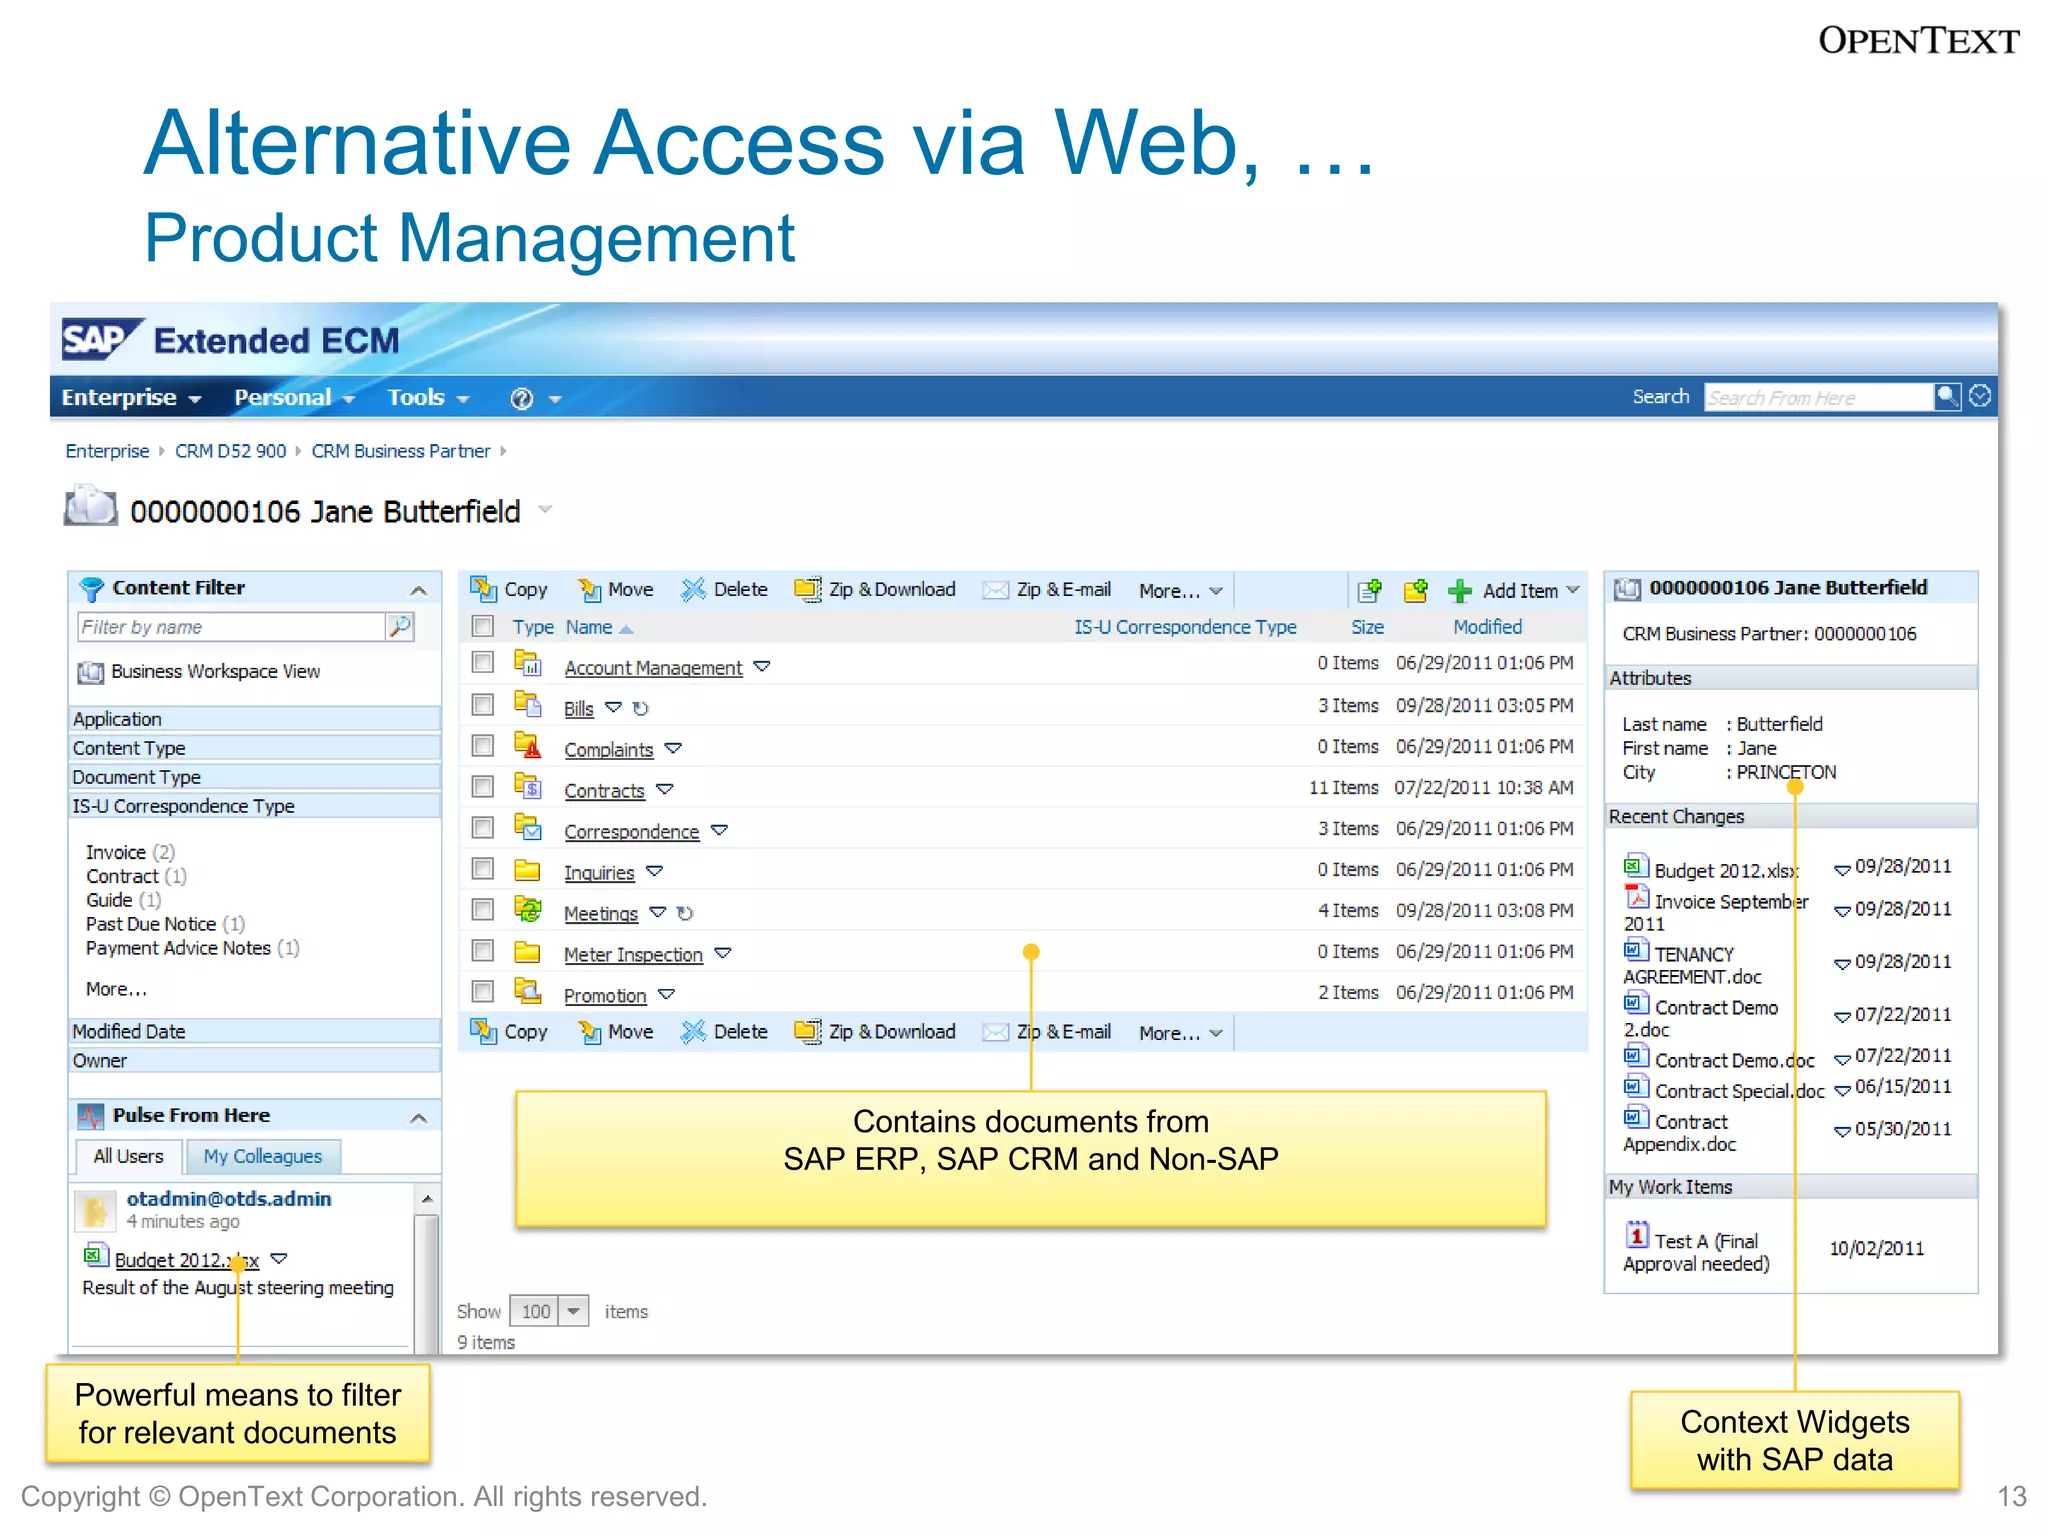
Task: Open the Tools menu
Action: (428, 398)
